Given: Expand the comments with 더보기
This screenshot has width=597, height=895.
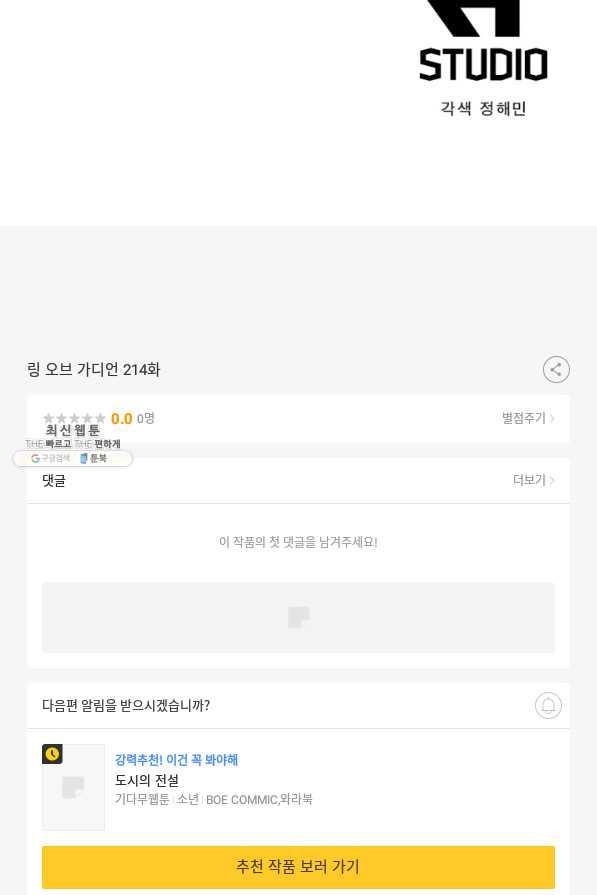Looking at the screenshot, I should (x=533, y=480).
